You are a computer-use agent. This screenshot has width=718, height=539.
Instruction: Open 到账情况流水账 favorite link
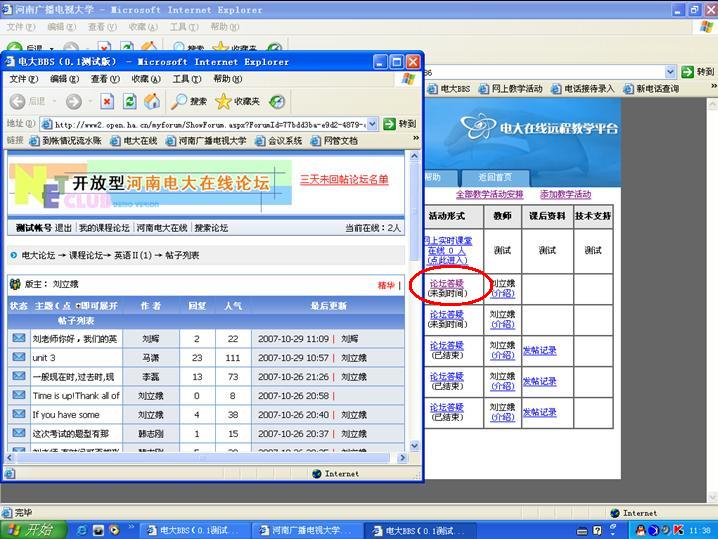click(x=65, y=141)
